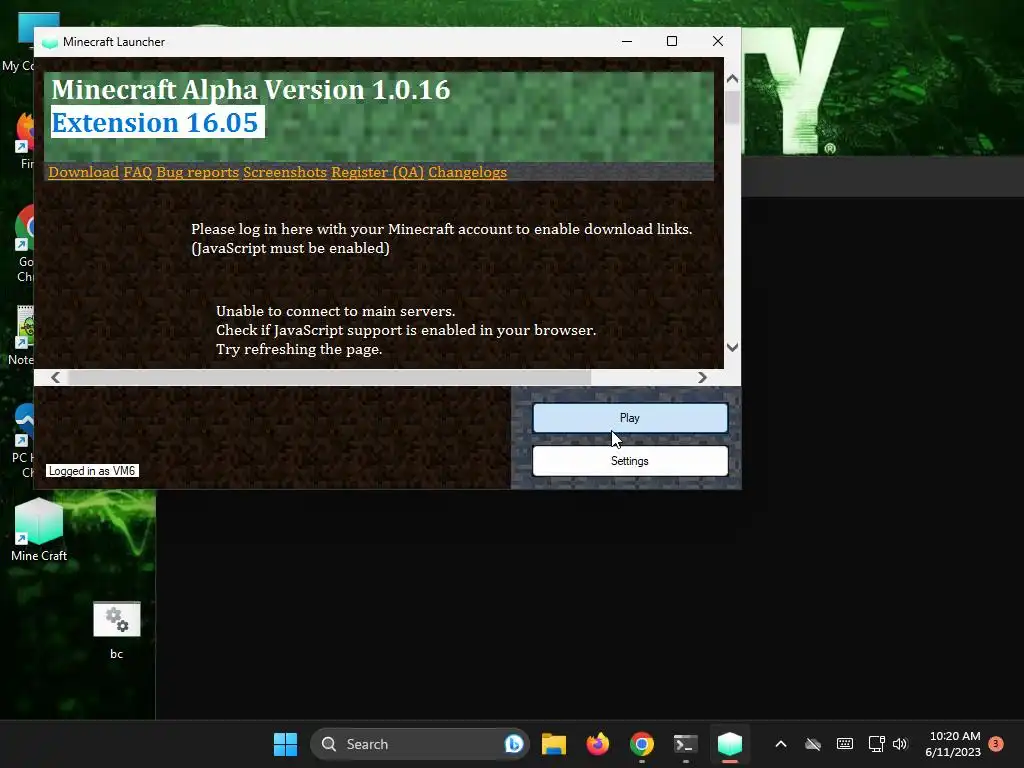Screen dimensions: 1024x768
Task: Open the Screenshots link
Action: click(x=285, y=172)
